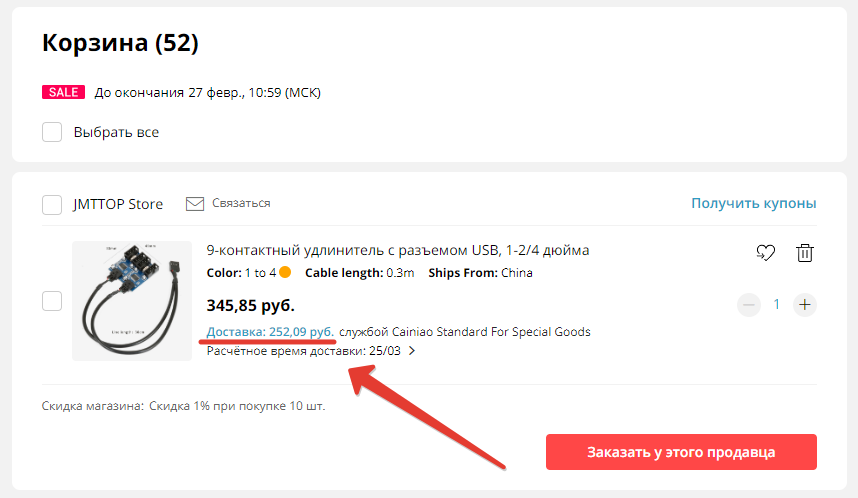
Task: Open the product thumbnail image
Action: tap(132, 301)
